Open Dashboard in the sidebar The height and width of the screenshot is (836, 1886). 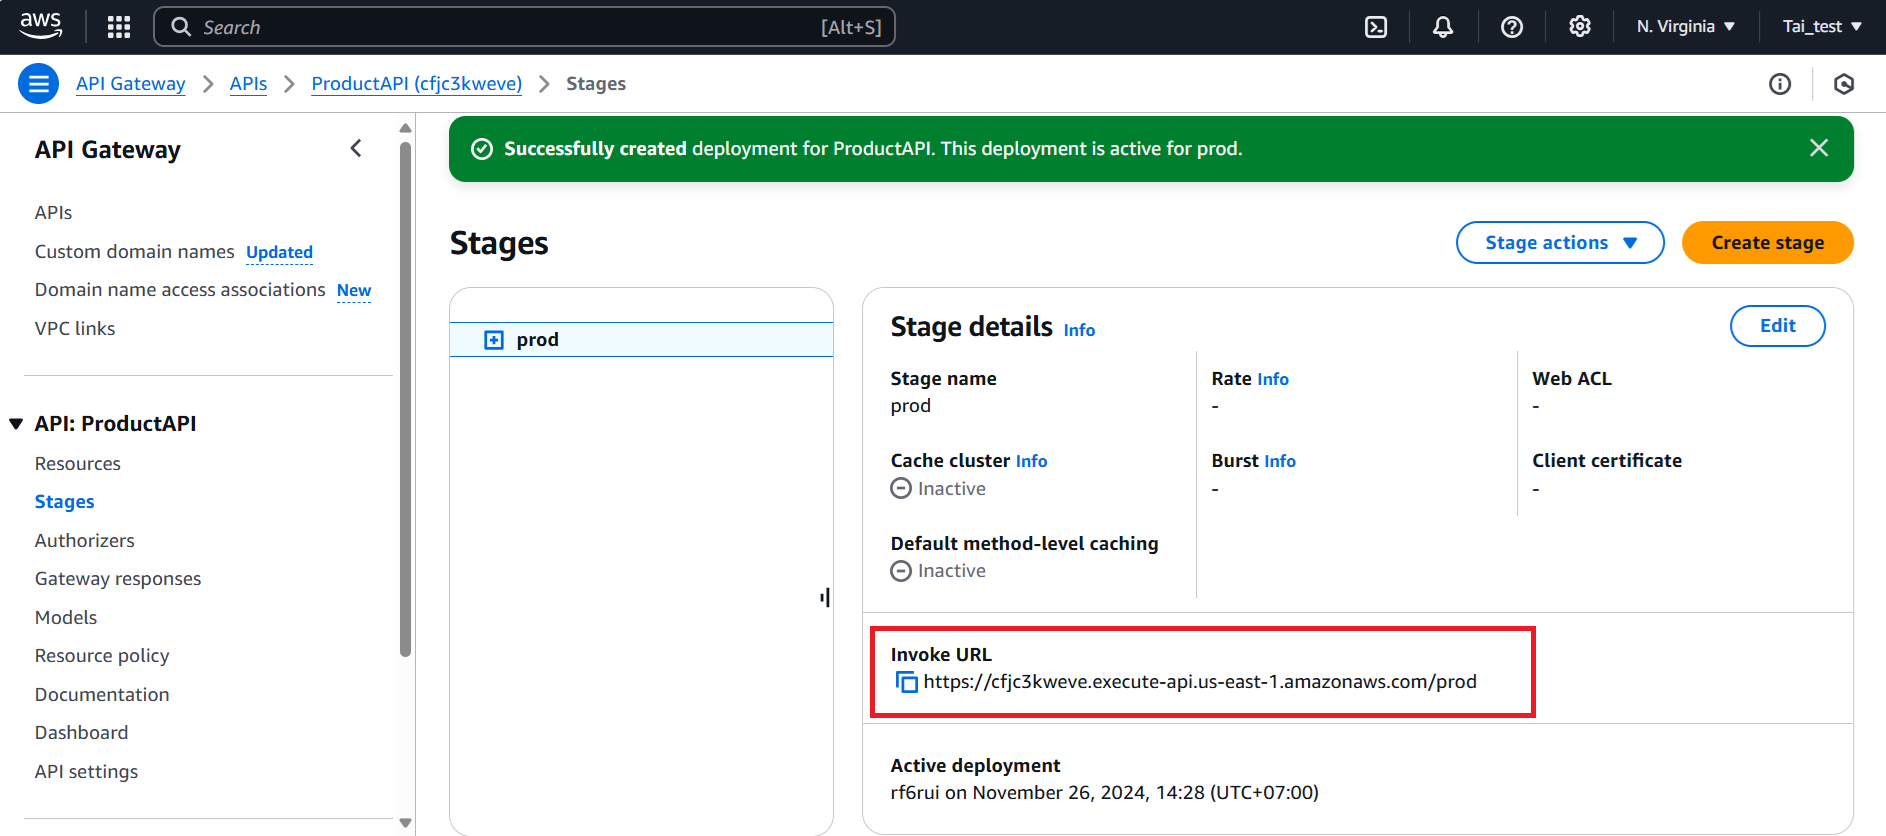tap(82, 733)
